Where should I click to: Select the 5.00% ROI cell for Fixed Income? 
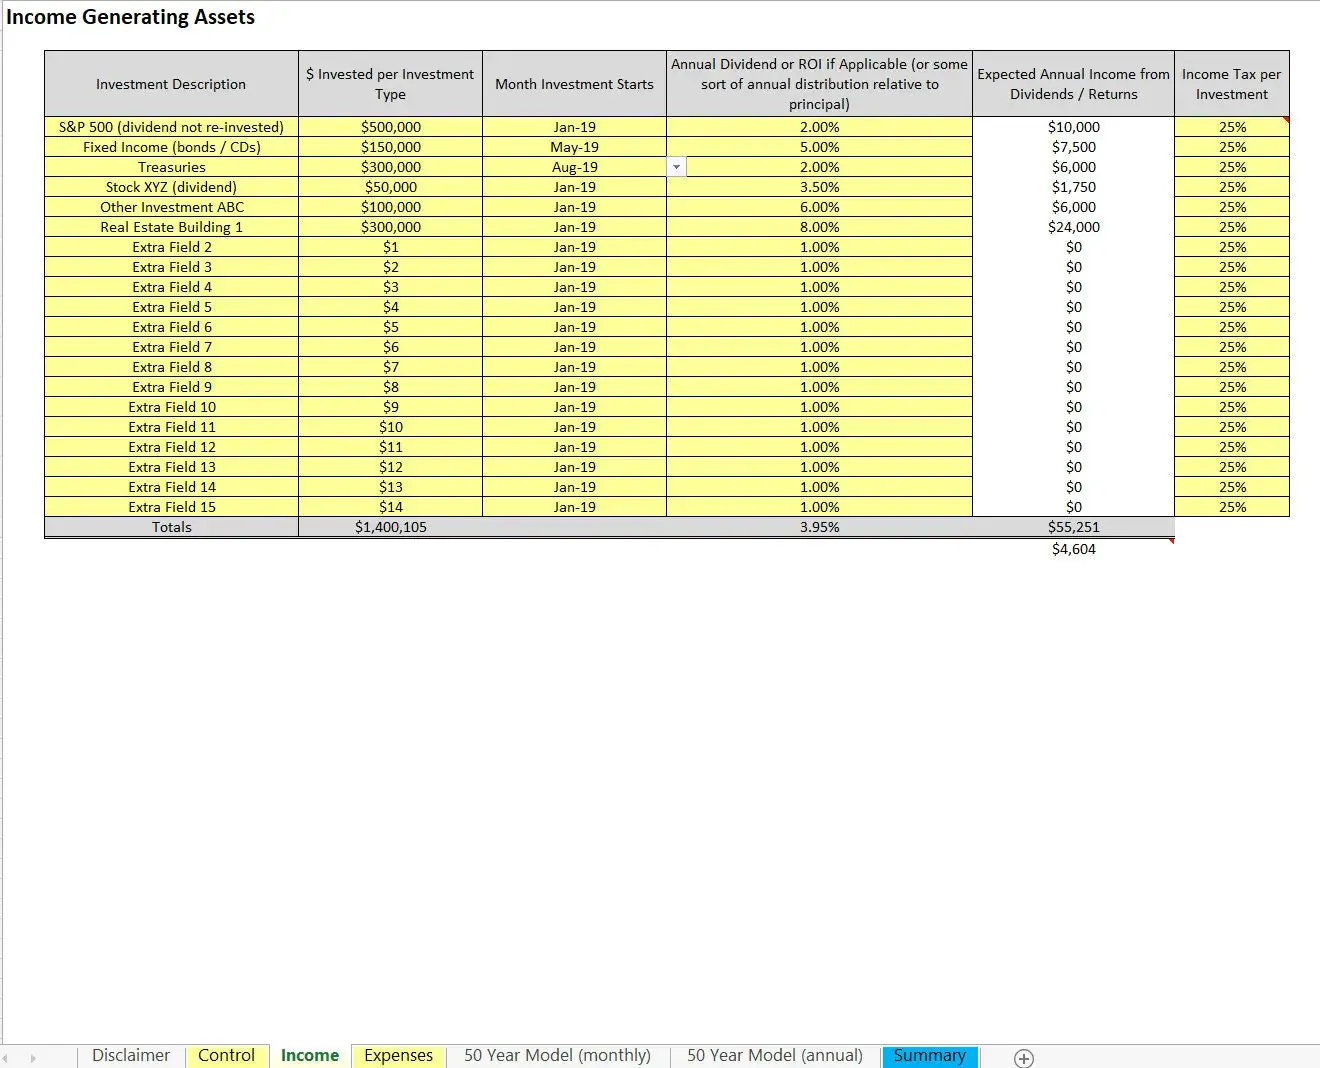(x=818, y=147)
